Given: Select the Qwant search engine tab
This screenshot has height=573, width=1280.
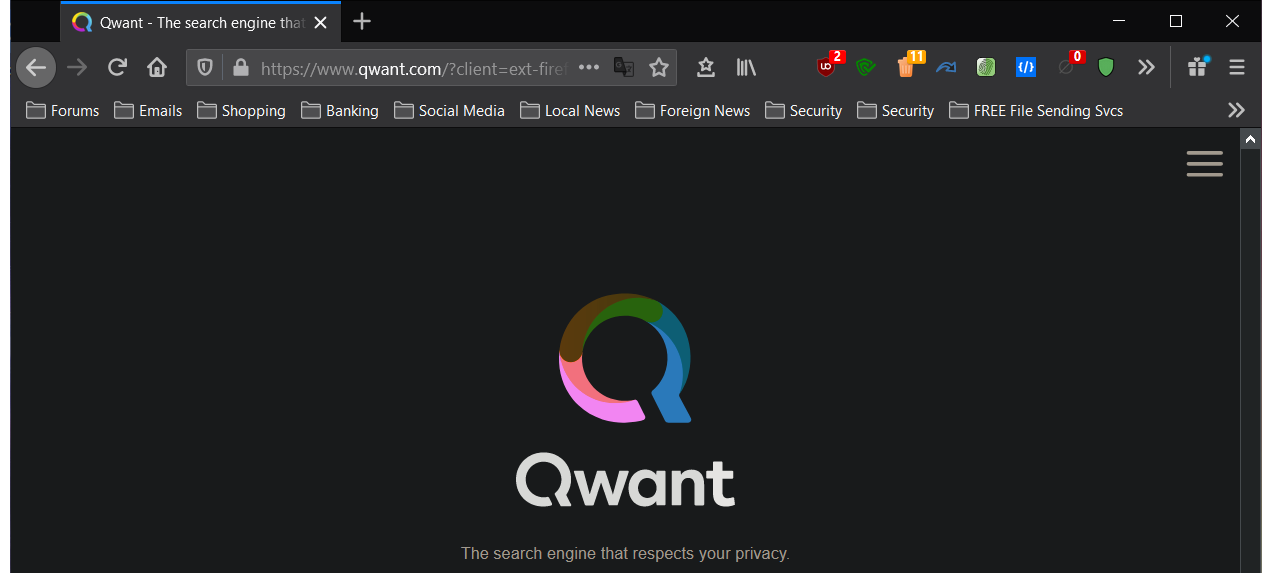Looking at the screenshot, I should [x=200, y=22].
